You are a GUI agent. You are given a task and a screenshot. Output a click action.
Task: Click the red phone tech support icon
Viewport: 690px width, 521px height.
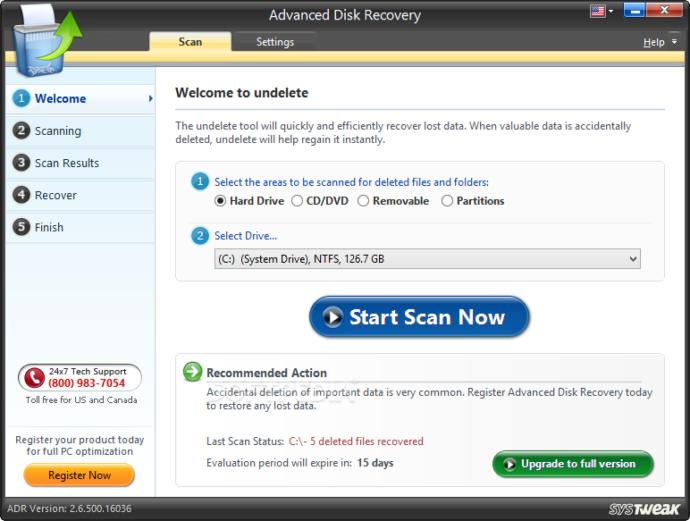34,378
